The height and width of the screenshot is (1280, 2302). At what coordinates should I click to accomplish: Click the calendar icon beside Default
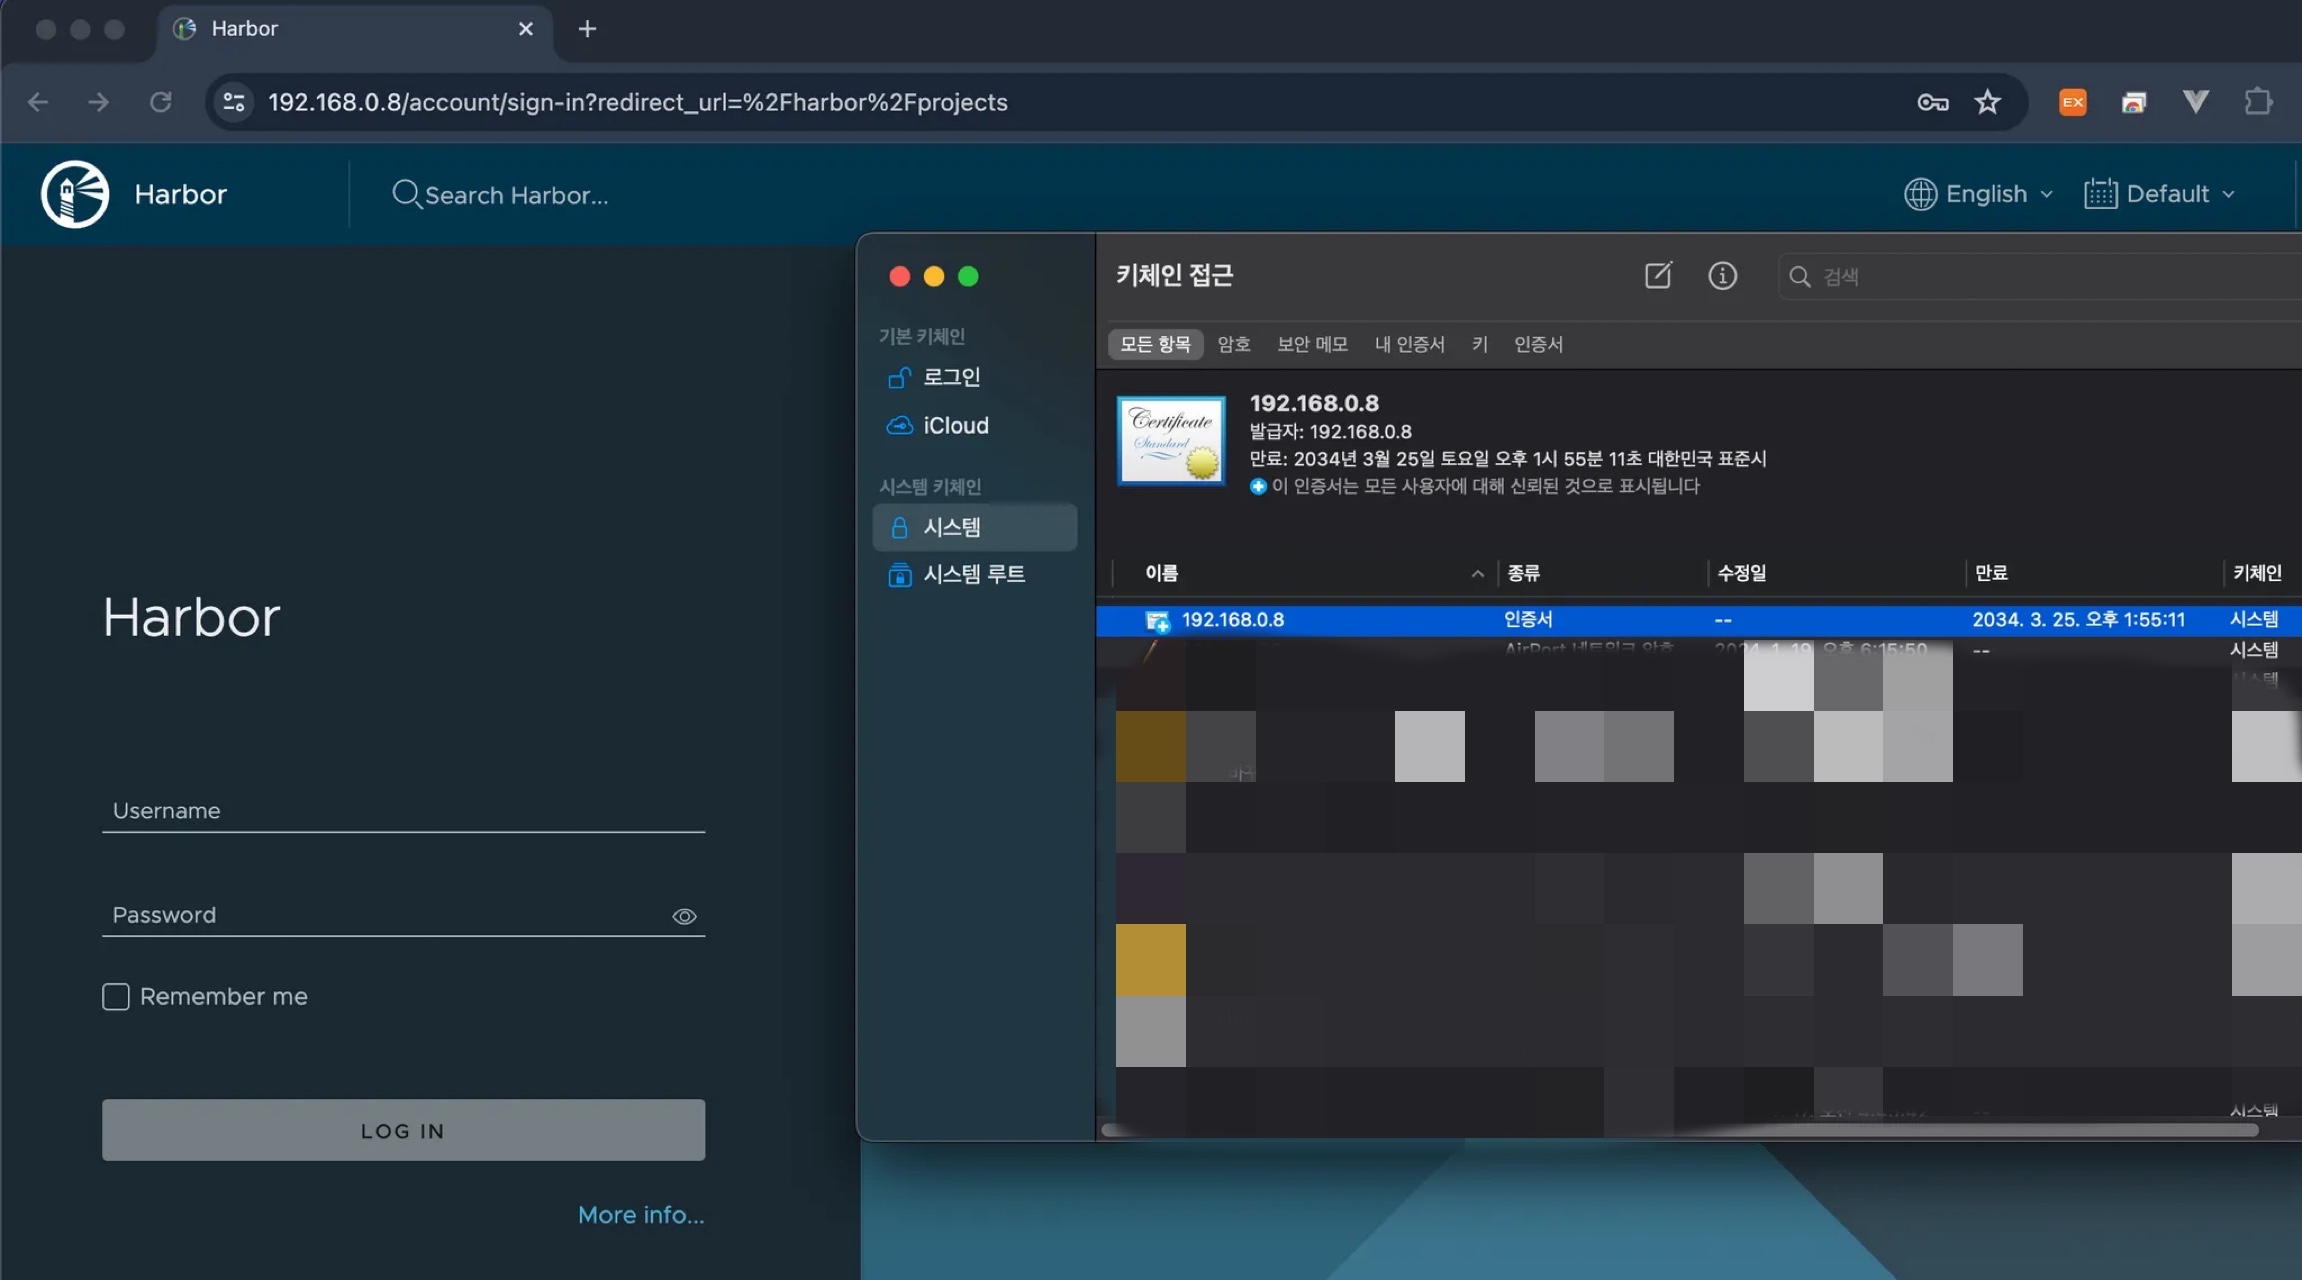click(2100, 194)
